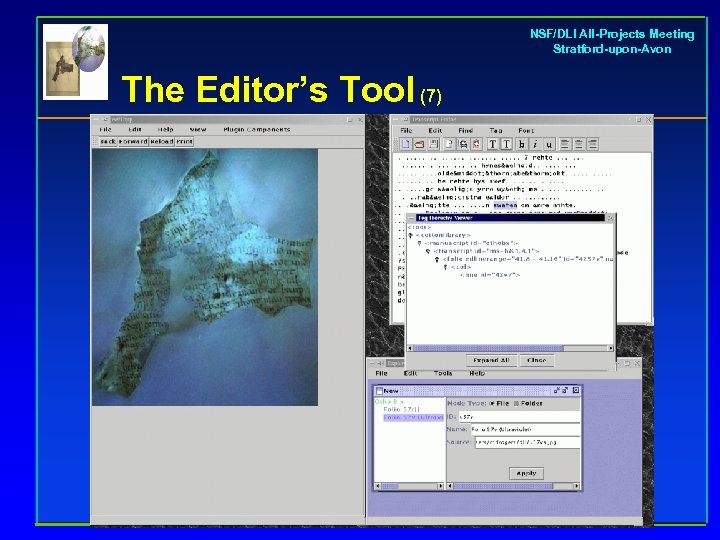Screen dimensions: 720x540
Task: Click the Print button in image viewer
Action: [x=184, y=141]
